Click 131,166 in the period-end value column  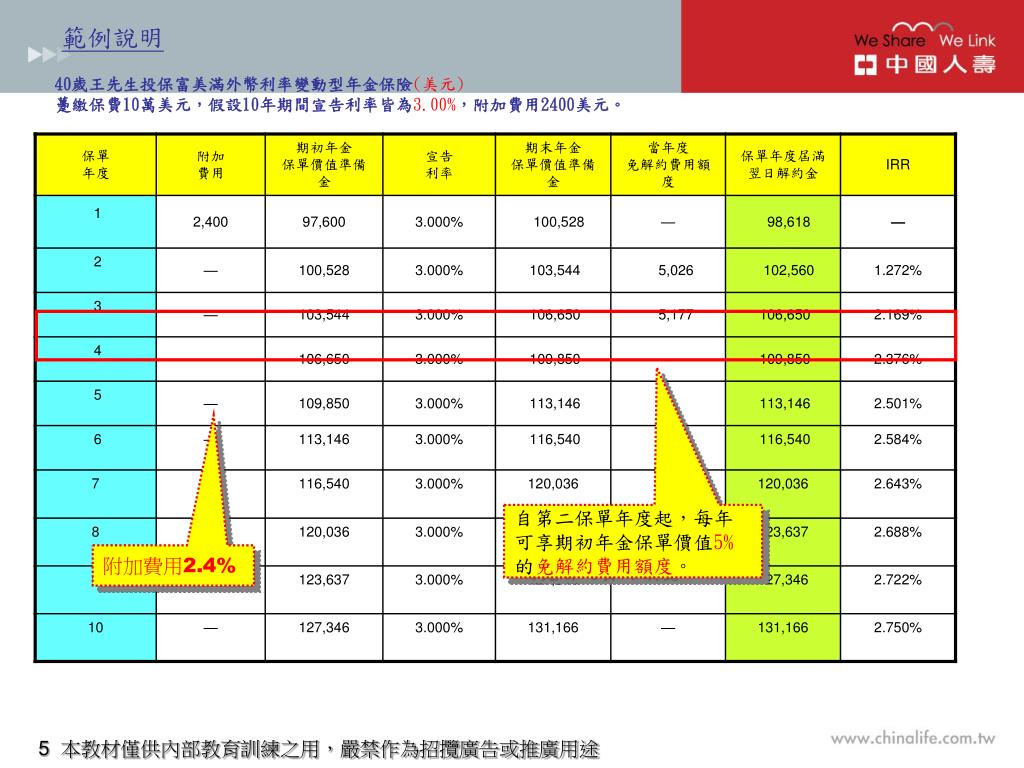[553, 628]
